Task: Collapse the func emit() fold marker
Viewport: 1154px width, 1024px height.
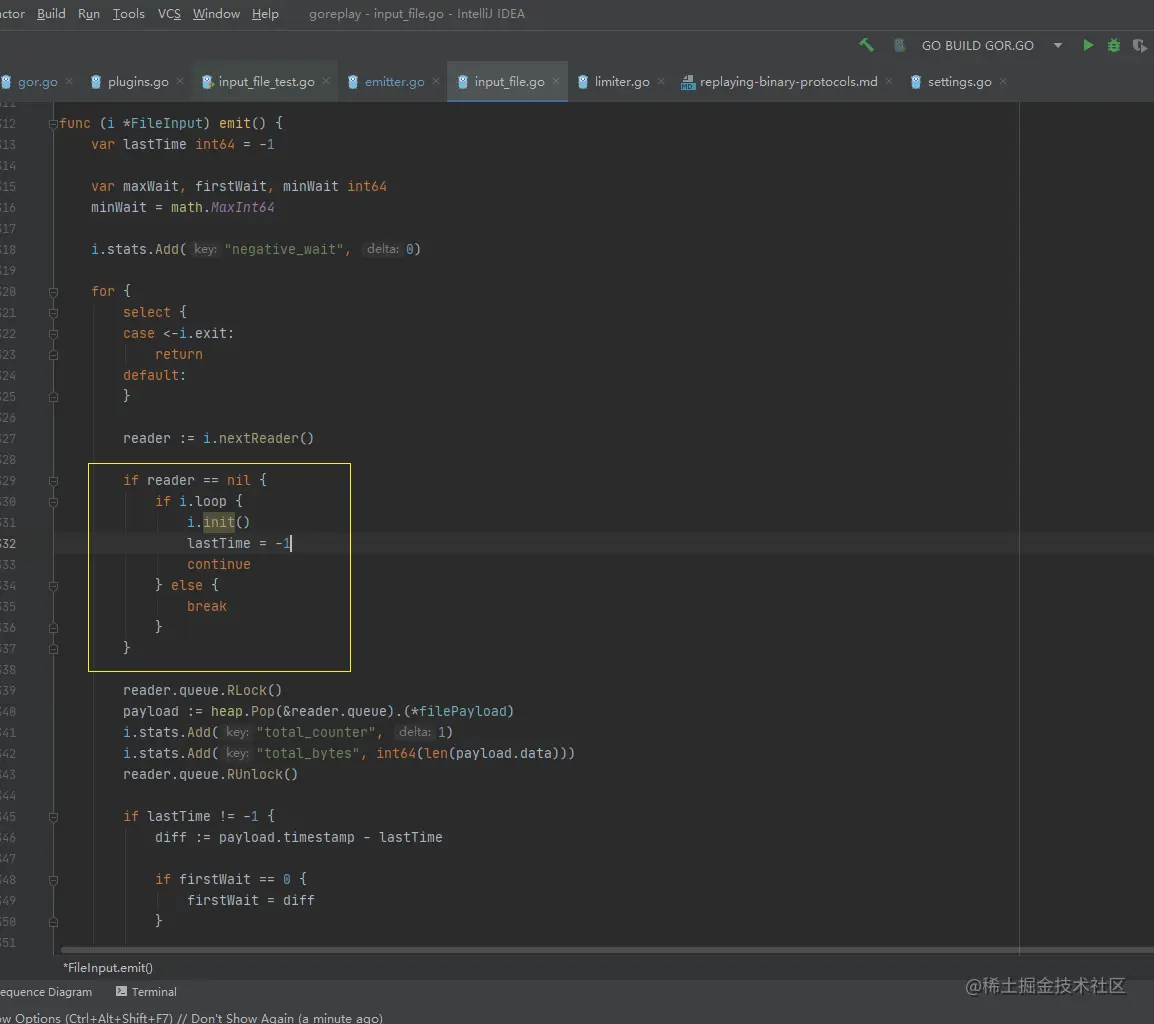Action: click(53, 124)
